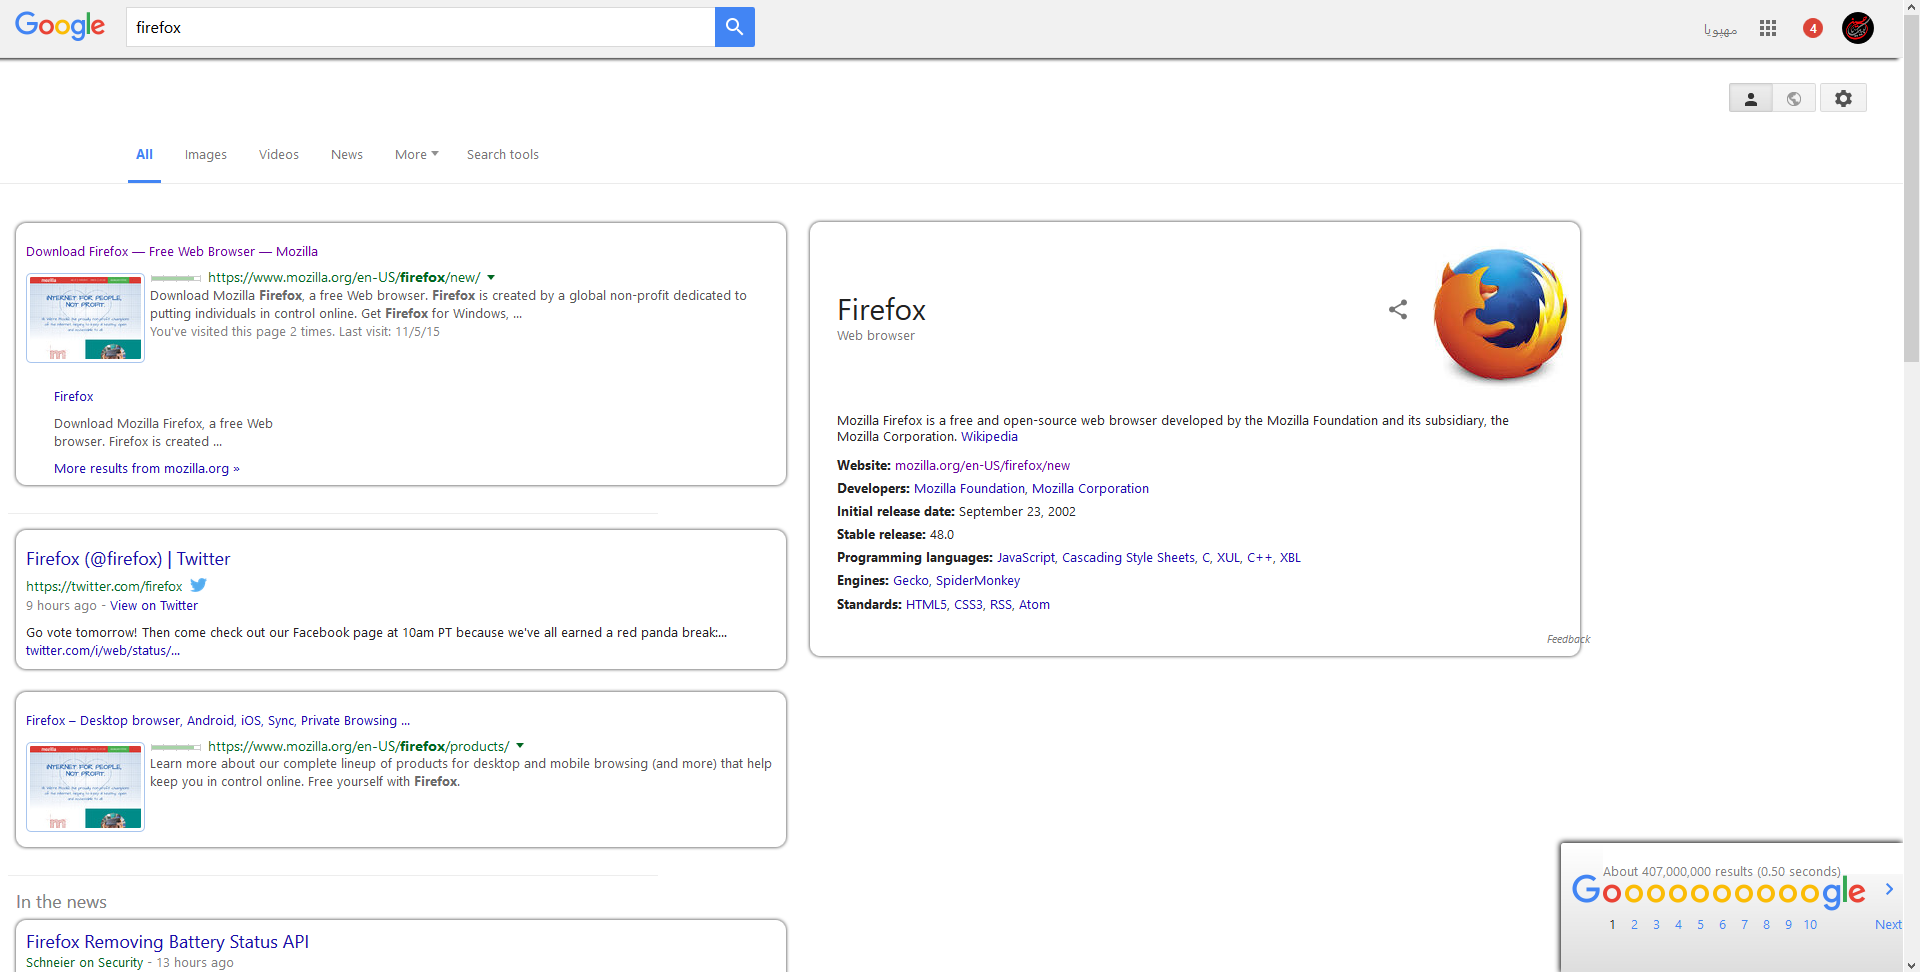Click the Firefox logo image
Screen dimensions: 1920x972
(1500, 315)
